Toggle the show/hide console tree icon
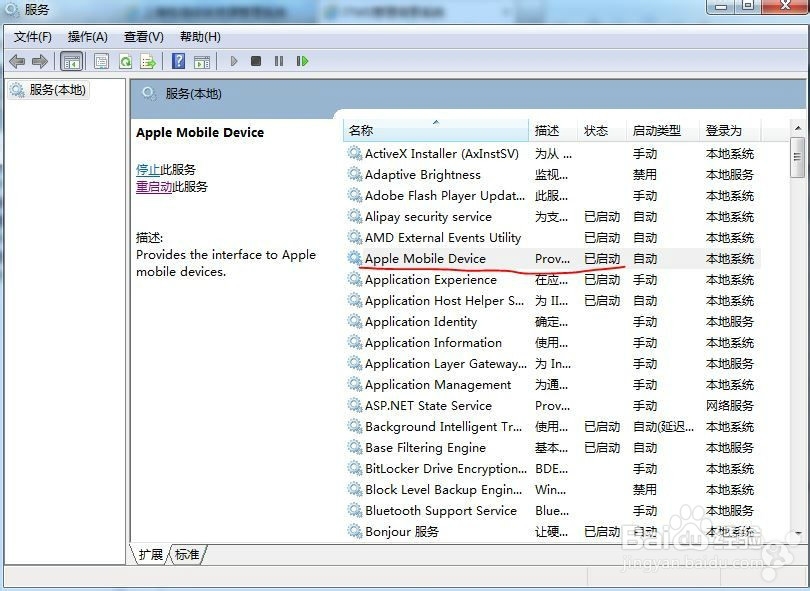The image size is (810, 591). pyautogui.click(x=72, y=61)
